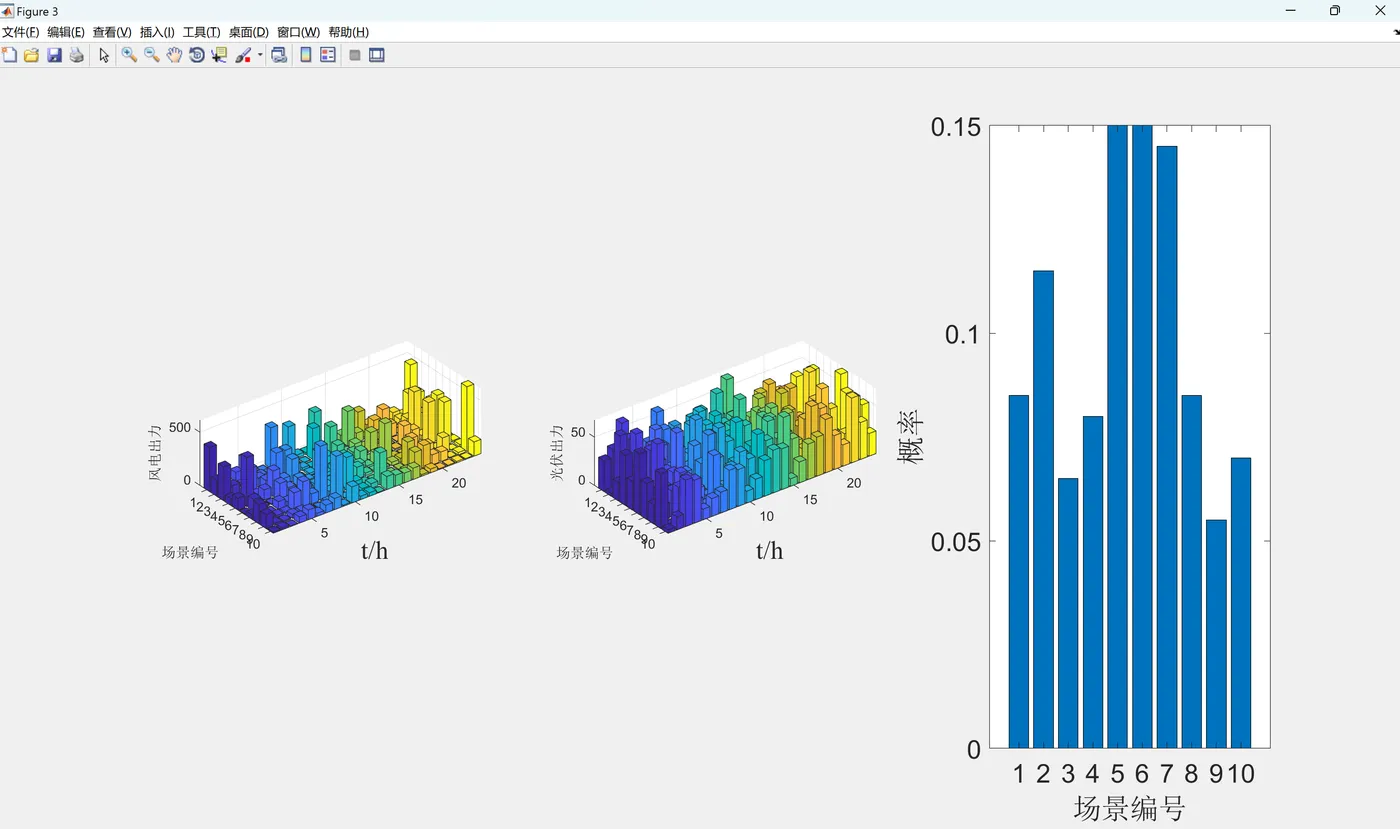
Task: Open the 插入(I) menu
Action: (x=157, y=32)
